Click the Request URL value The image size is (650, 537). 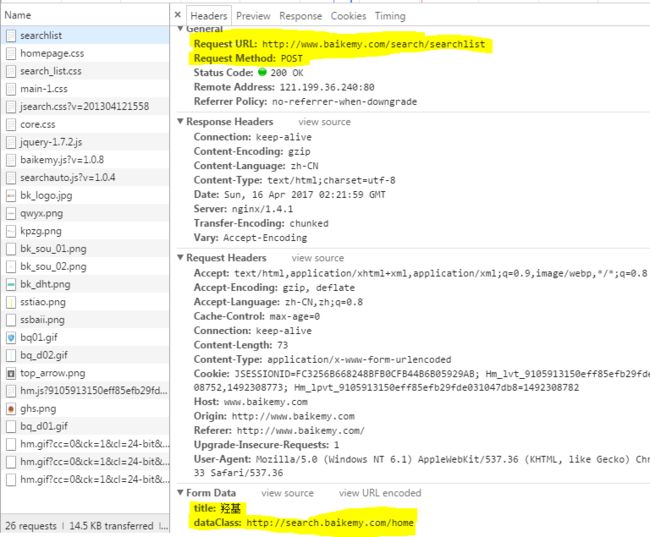click(x=374, y=44)
